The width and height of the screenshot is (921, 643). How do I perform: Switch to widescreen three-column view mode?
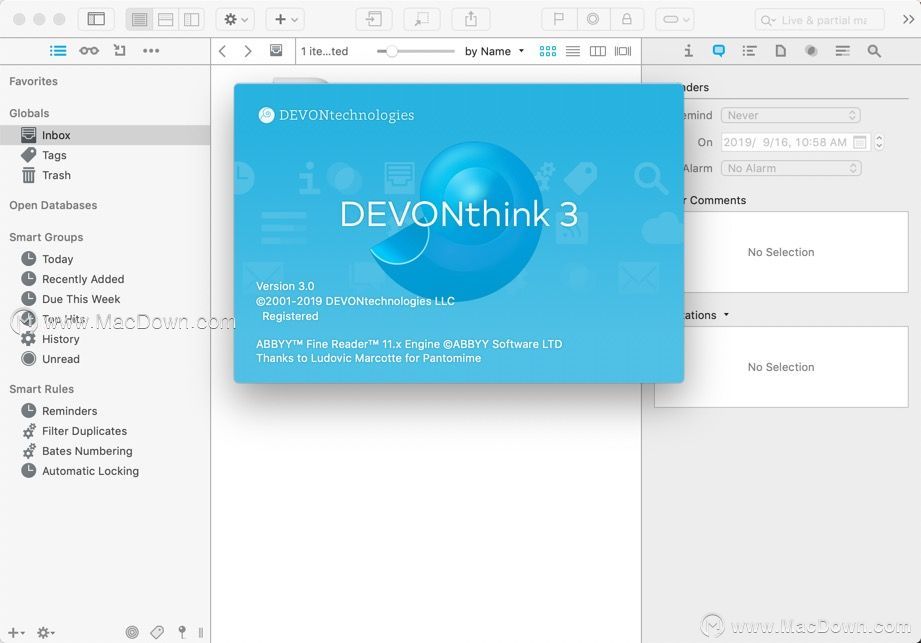point(191,19)
